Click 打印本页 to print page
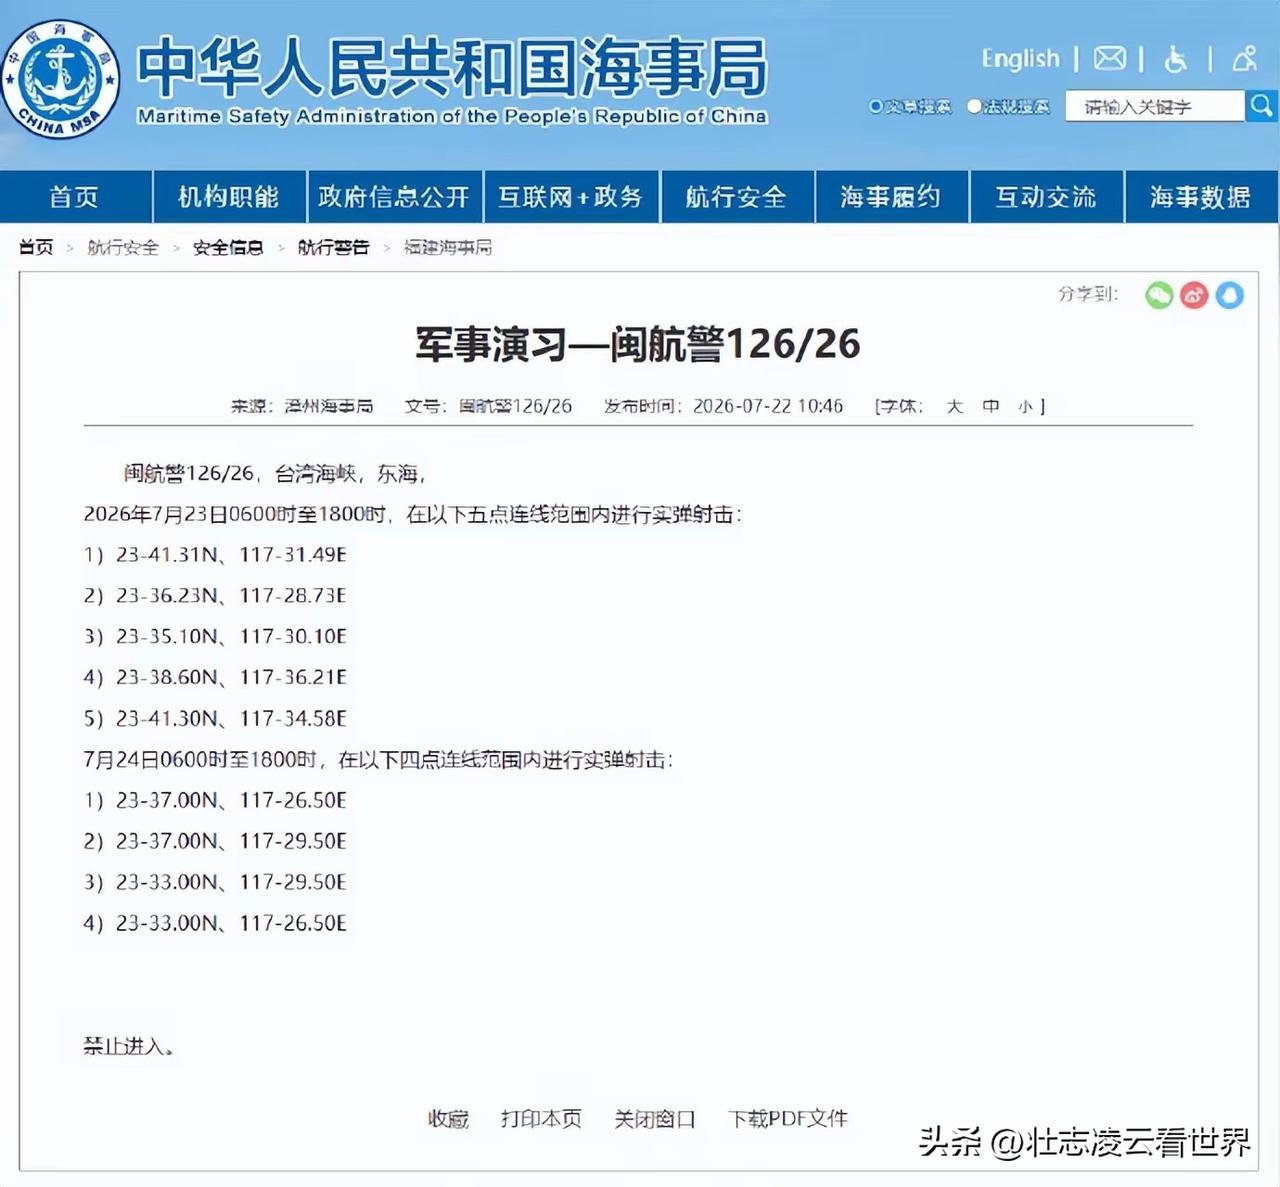This screenshot has width=1280, height=1187. pos(541,1119)
